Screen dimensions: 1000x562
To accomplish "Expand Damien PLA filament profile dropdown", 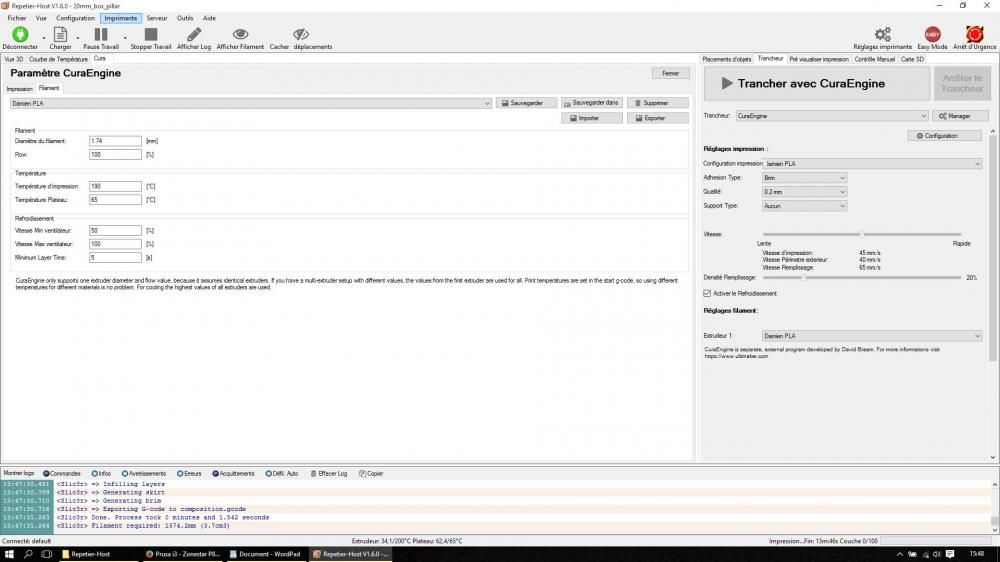I will 251,103.
